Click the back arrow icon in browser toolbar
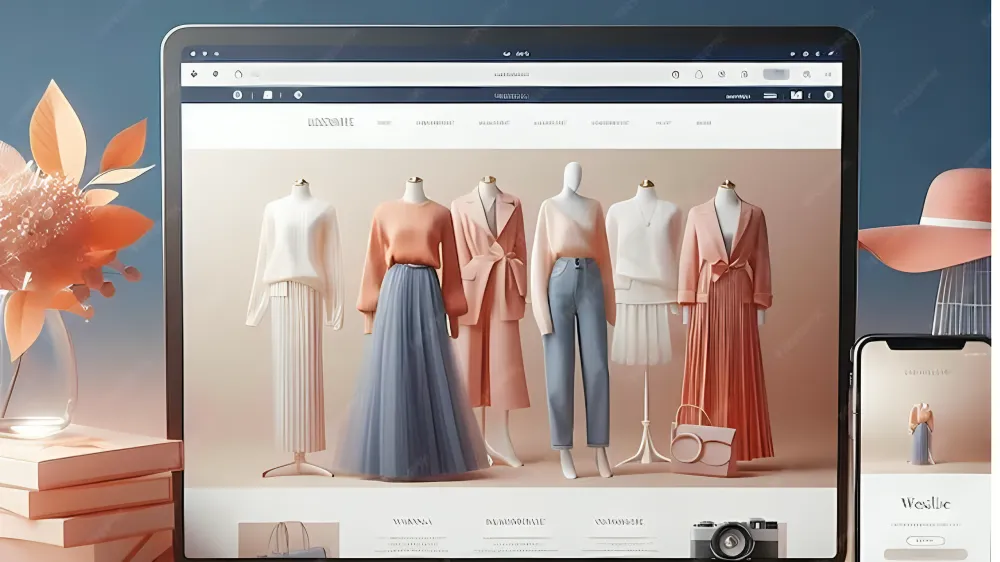Screen dimensions: 1000x562 (194, 74)
